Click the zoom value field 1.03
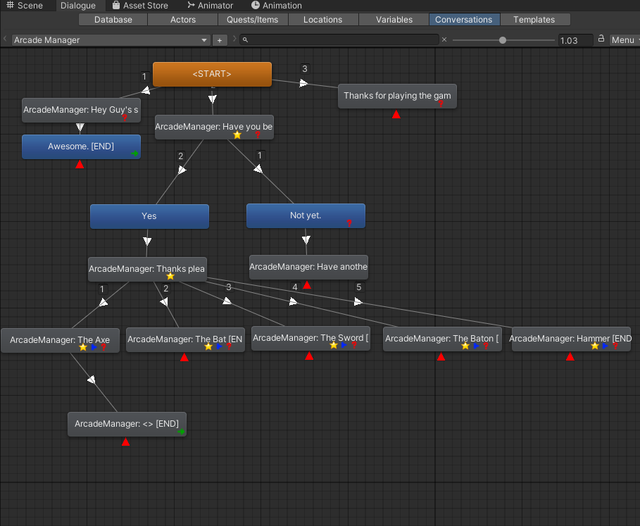This screenshot has height=526, width=640. pos(575,40)
